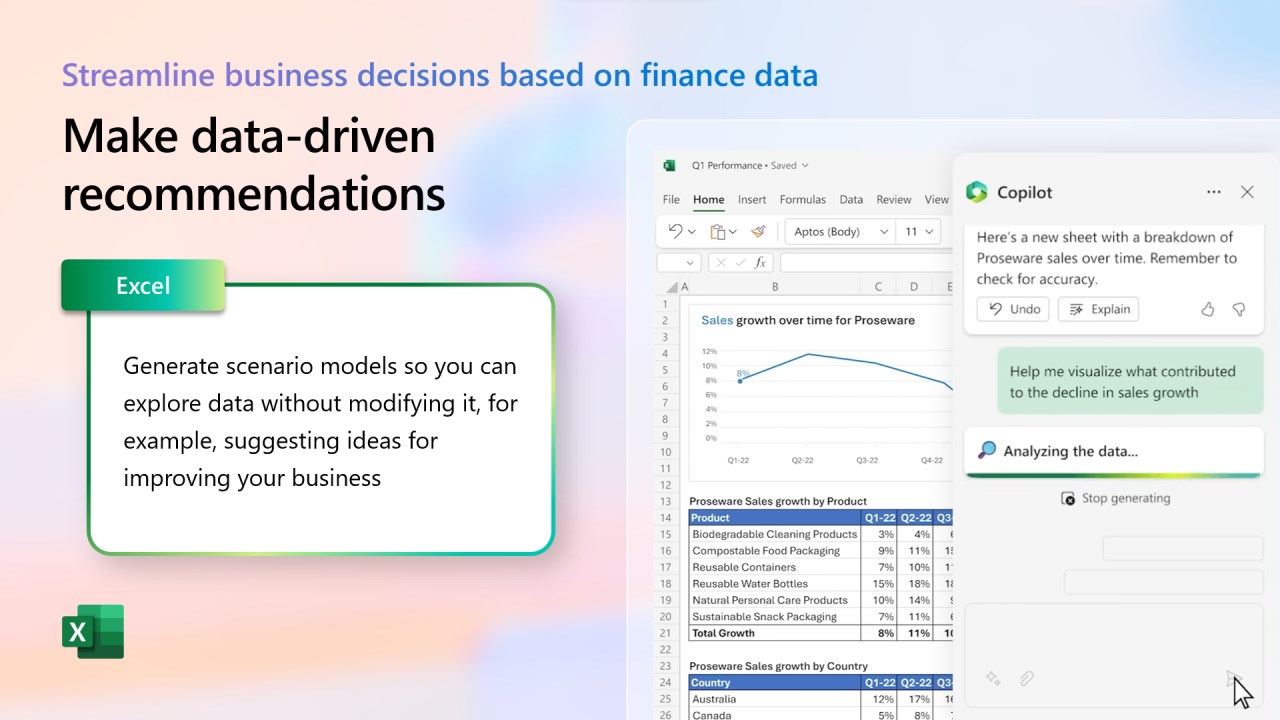Click Proseware Sales growth by Country title
The height and width of the screenshot is (720, 1280).
tap(778, 666)
